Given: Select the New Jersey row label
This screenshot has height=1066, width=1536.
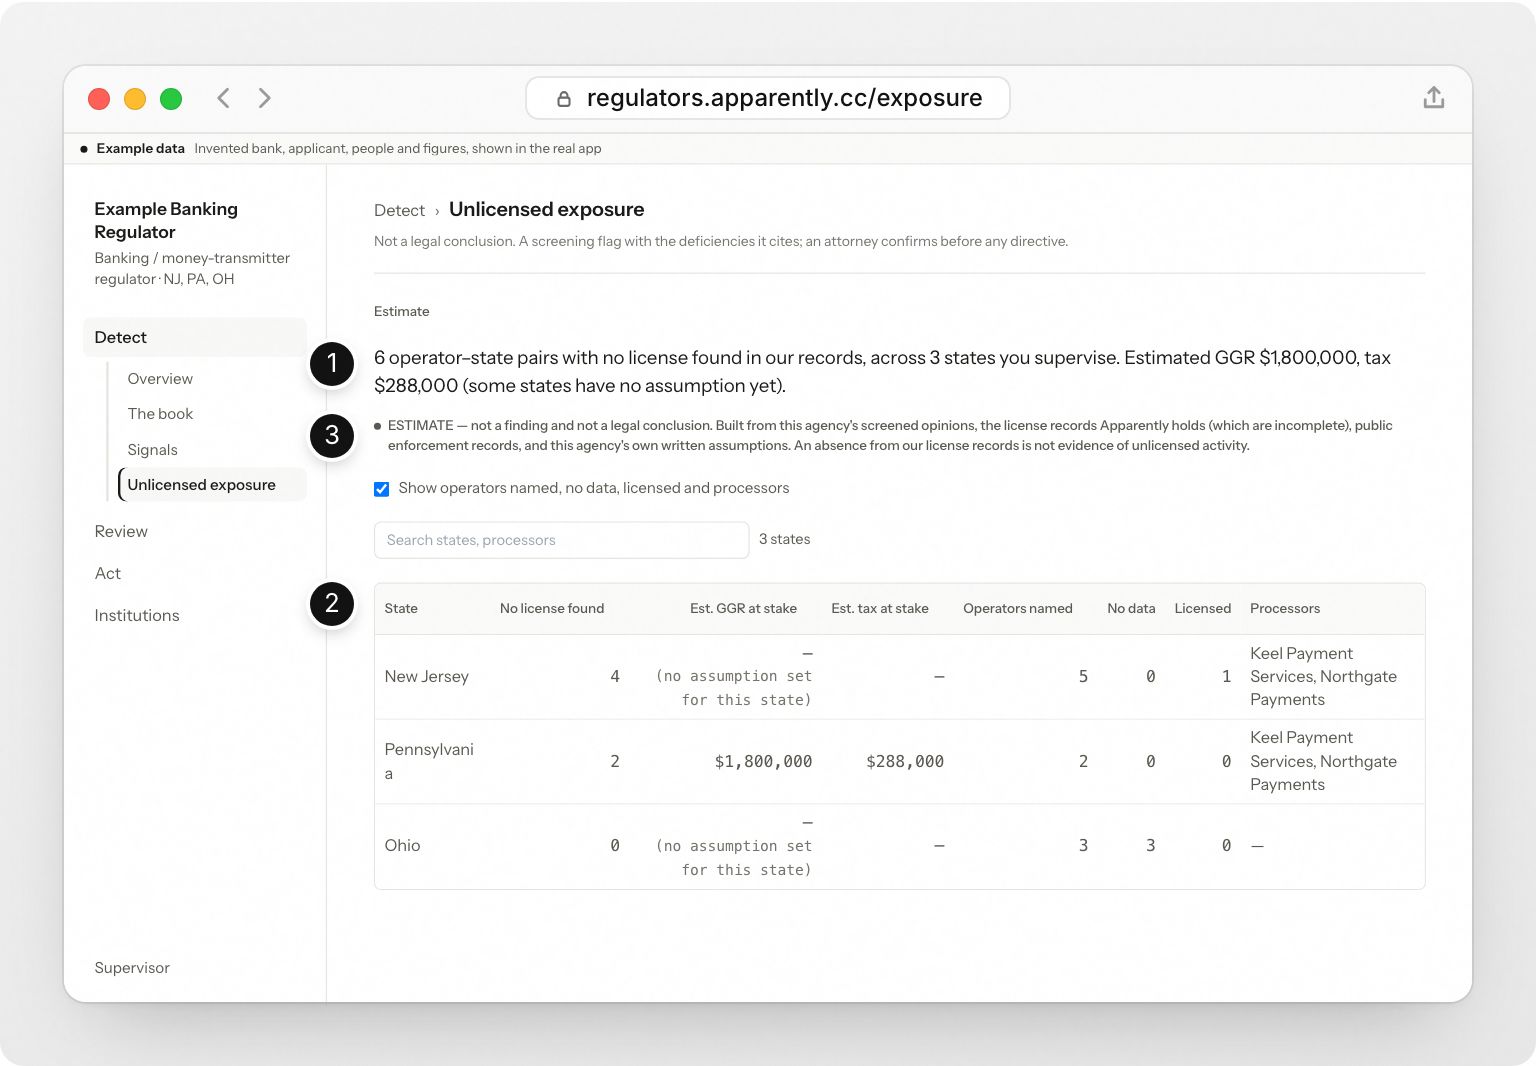Looking at the screenshot, I should pos(426,677).
